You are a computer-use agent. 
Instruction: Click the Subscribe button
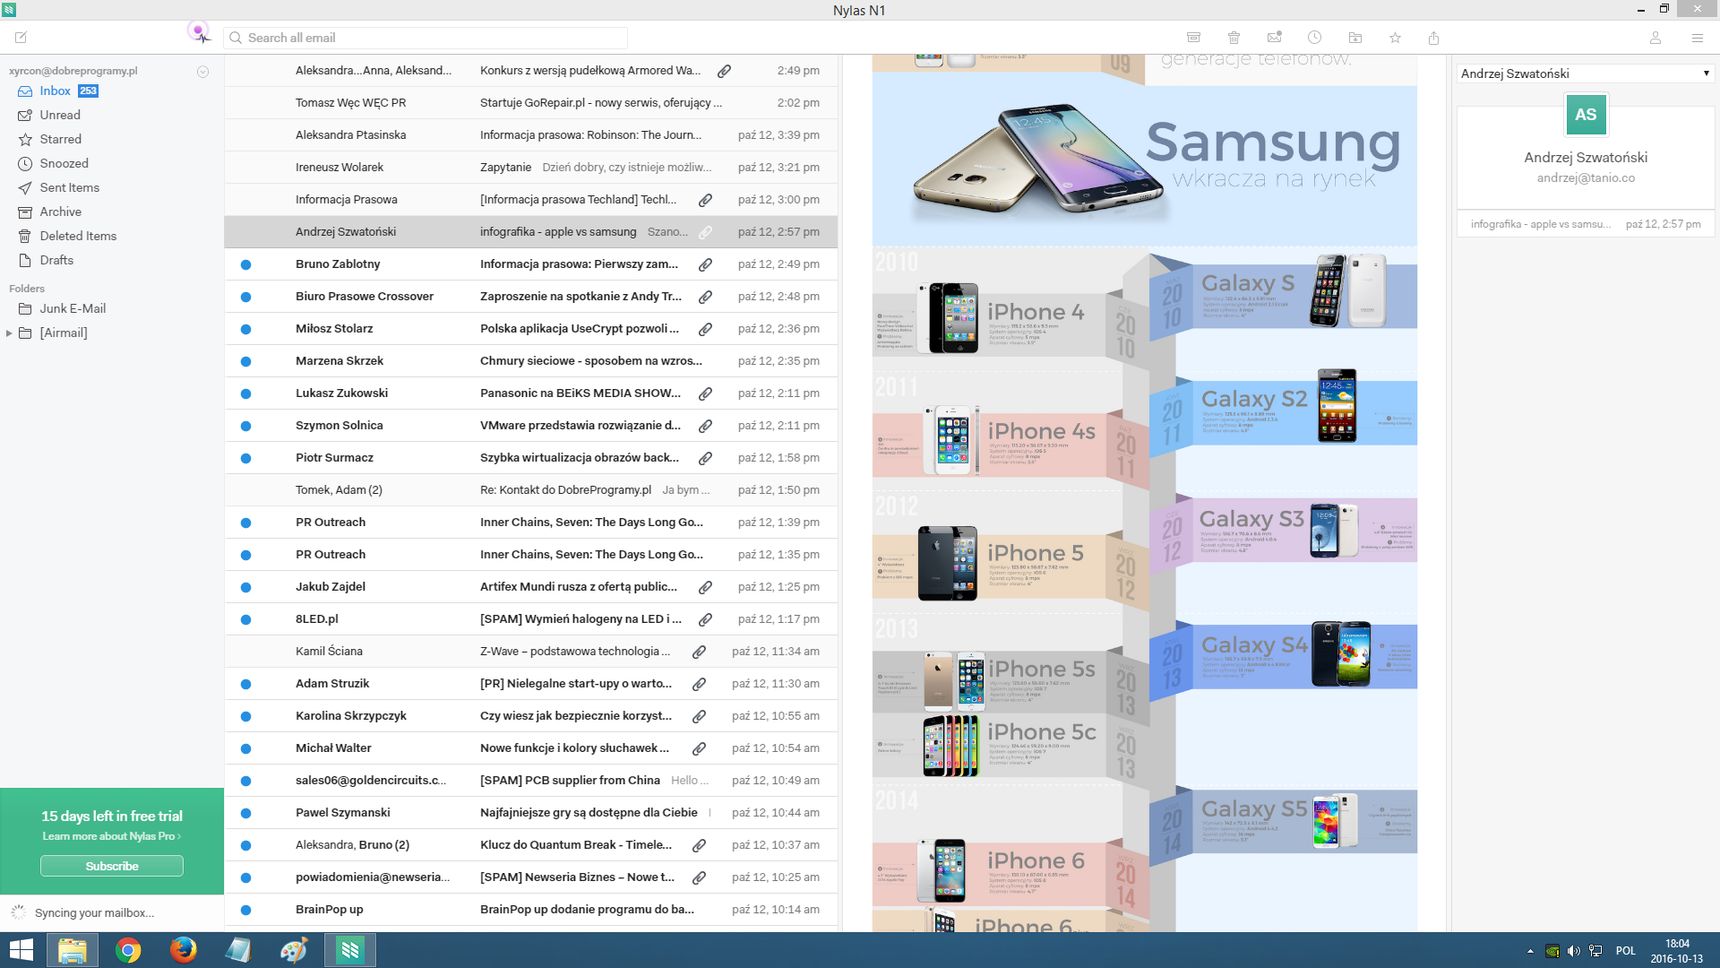pos(112,866)
